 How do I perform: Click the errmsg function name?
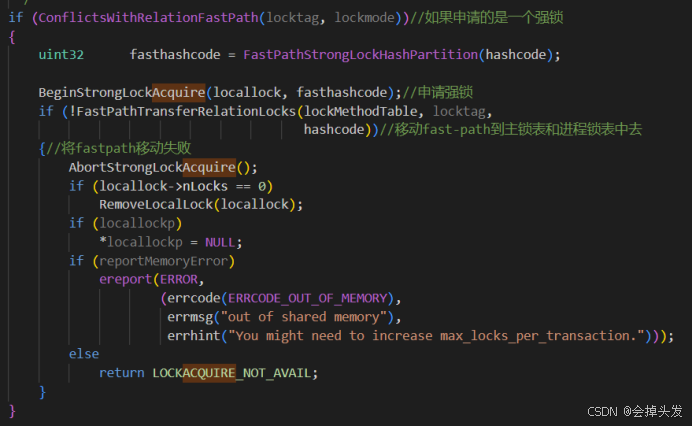pos(190,317)
